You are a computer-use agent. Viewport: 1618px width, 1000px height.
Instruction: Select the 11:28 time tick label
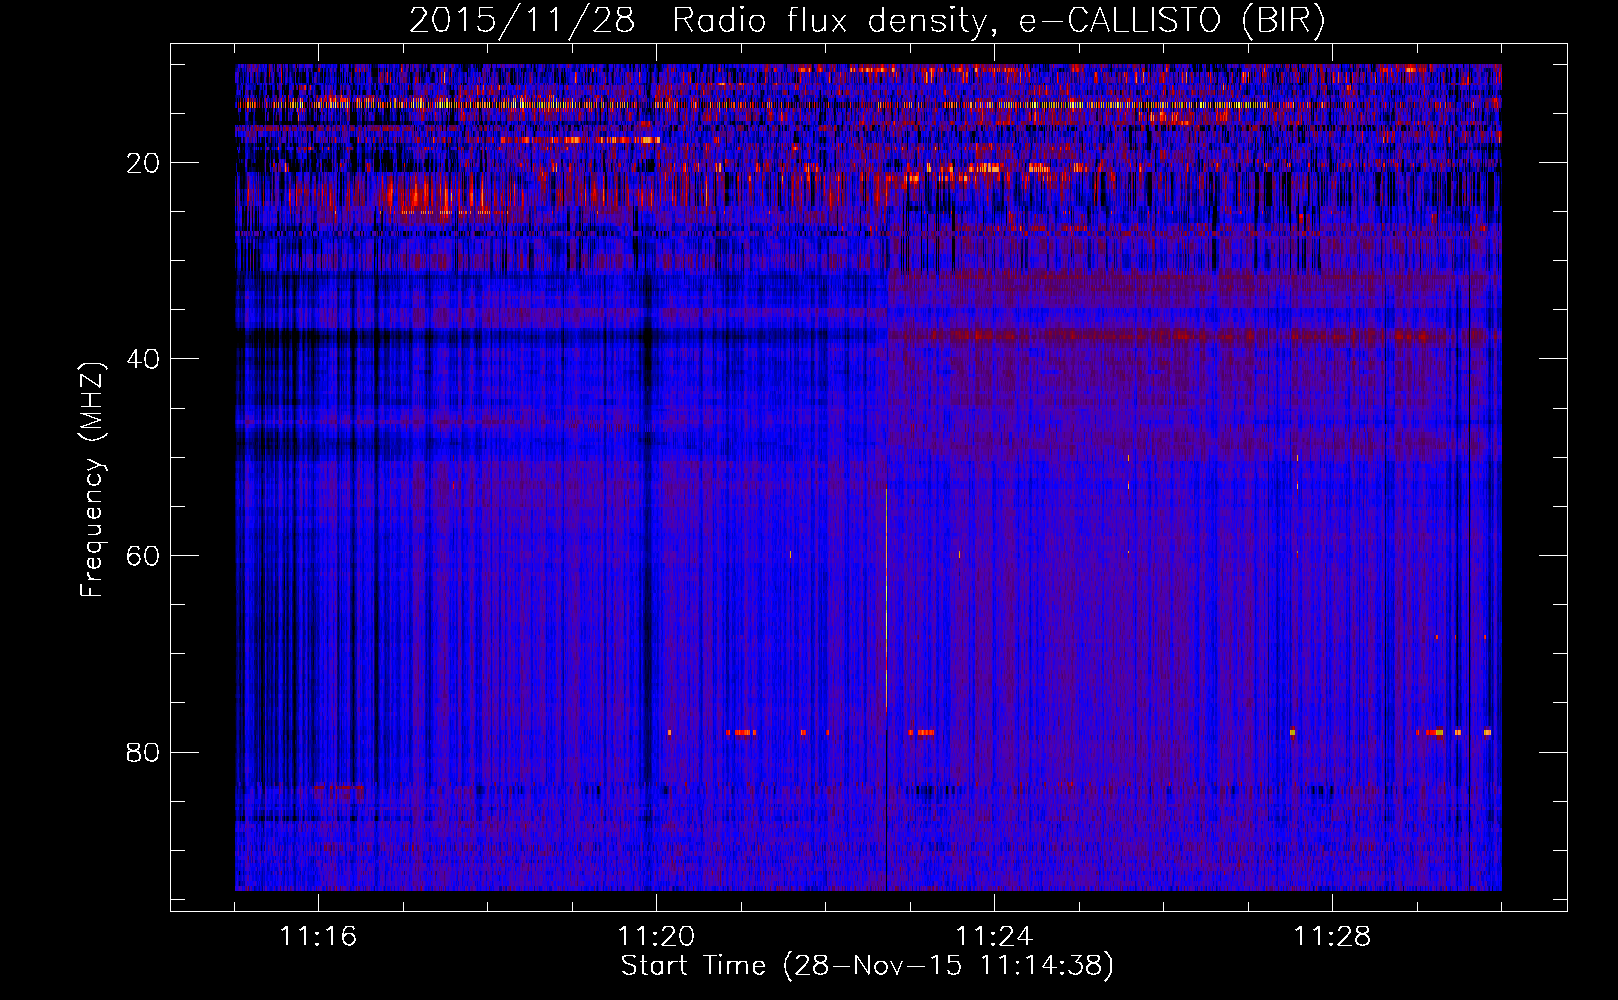pos(1332,936)
